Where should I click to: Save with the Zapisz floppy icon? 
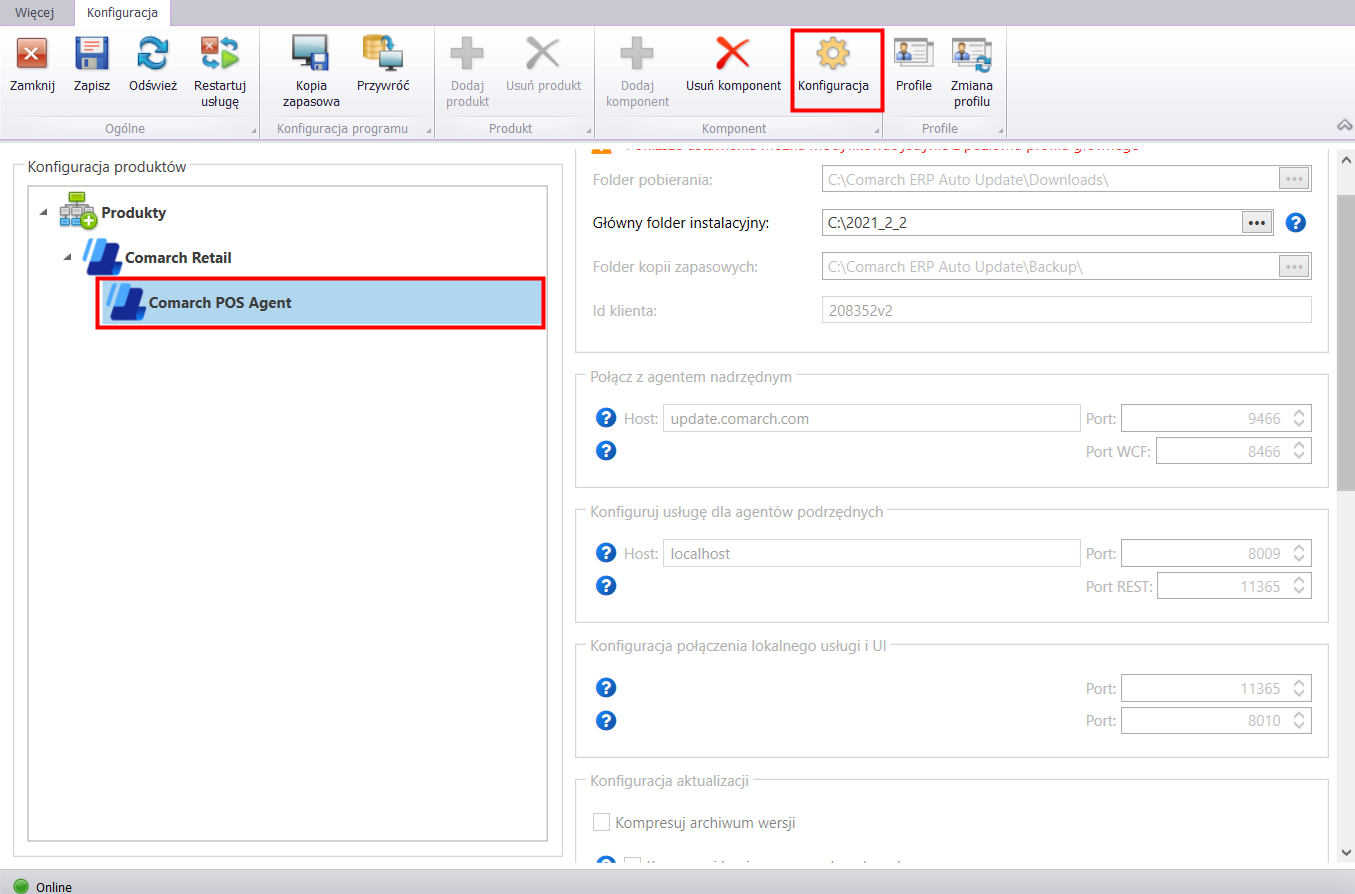(x=92, y=52)
